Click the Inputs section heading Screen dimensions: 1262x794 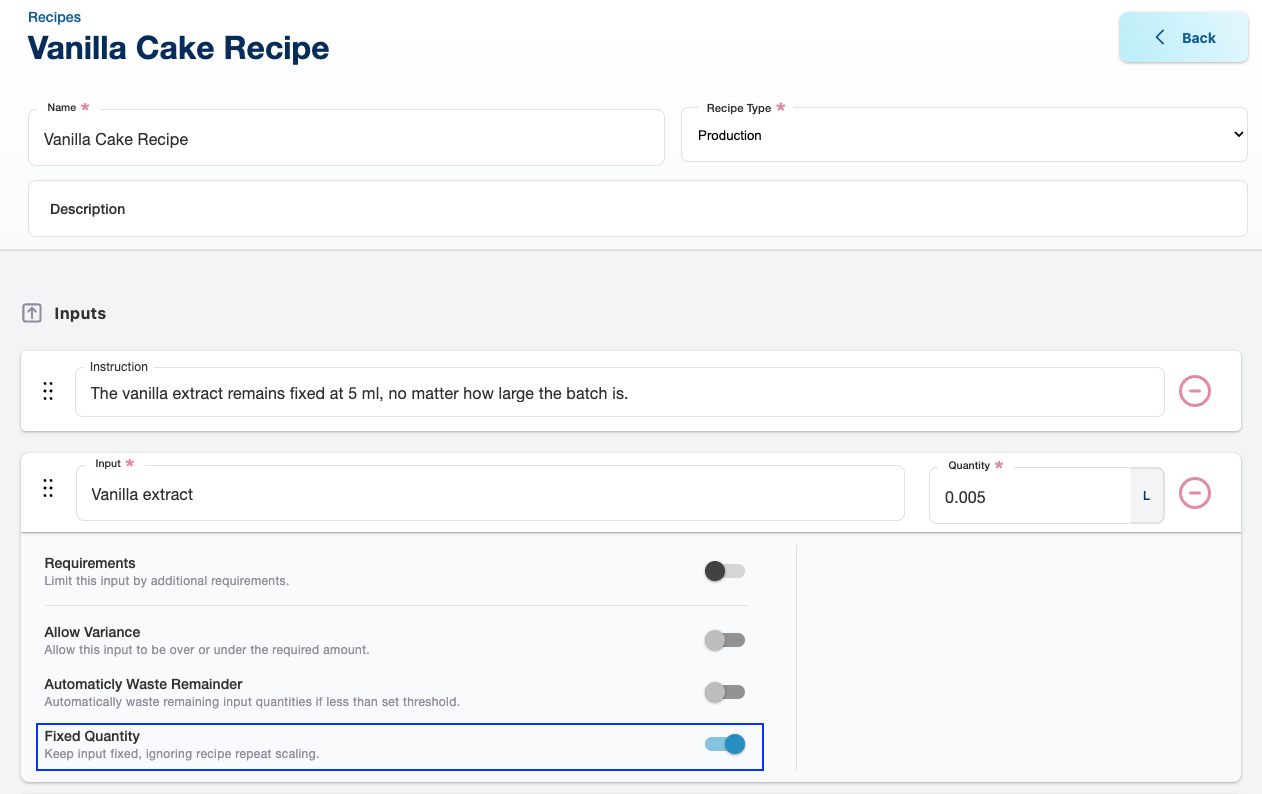click(x=80, y=314)
